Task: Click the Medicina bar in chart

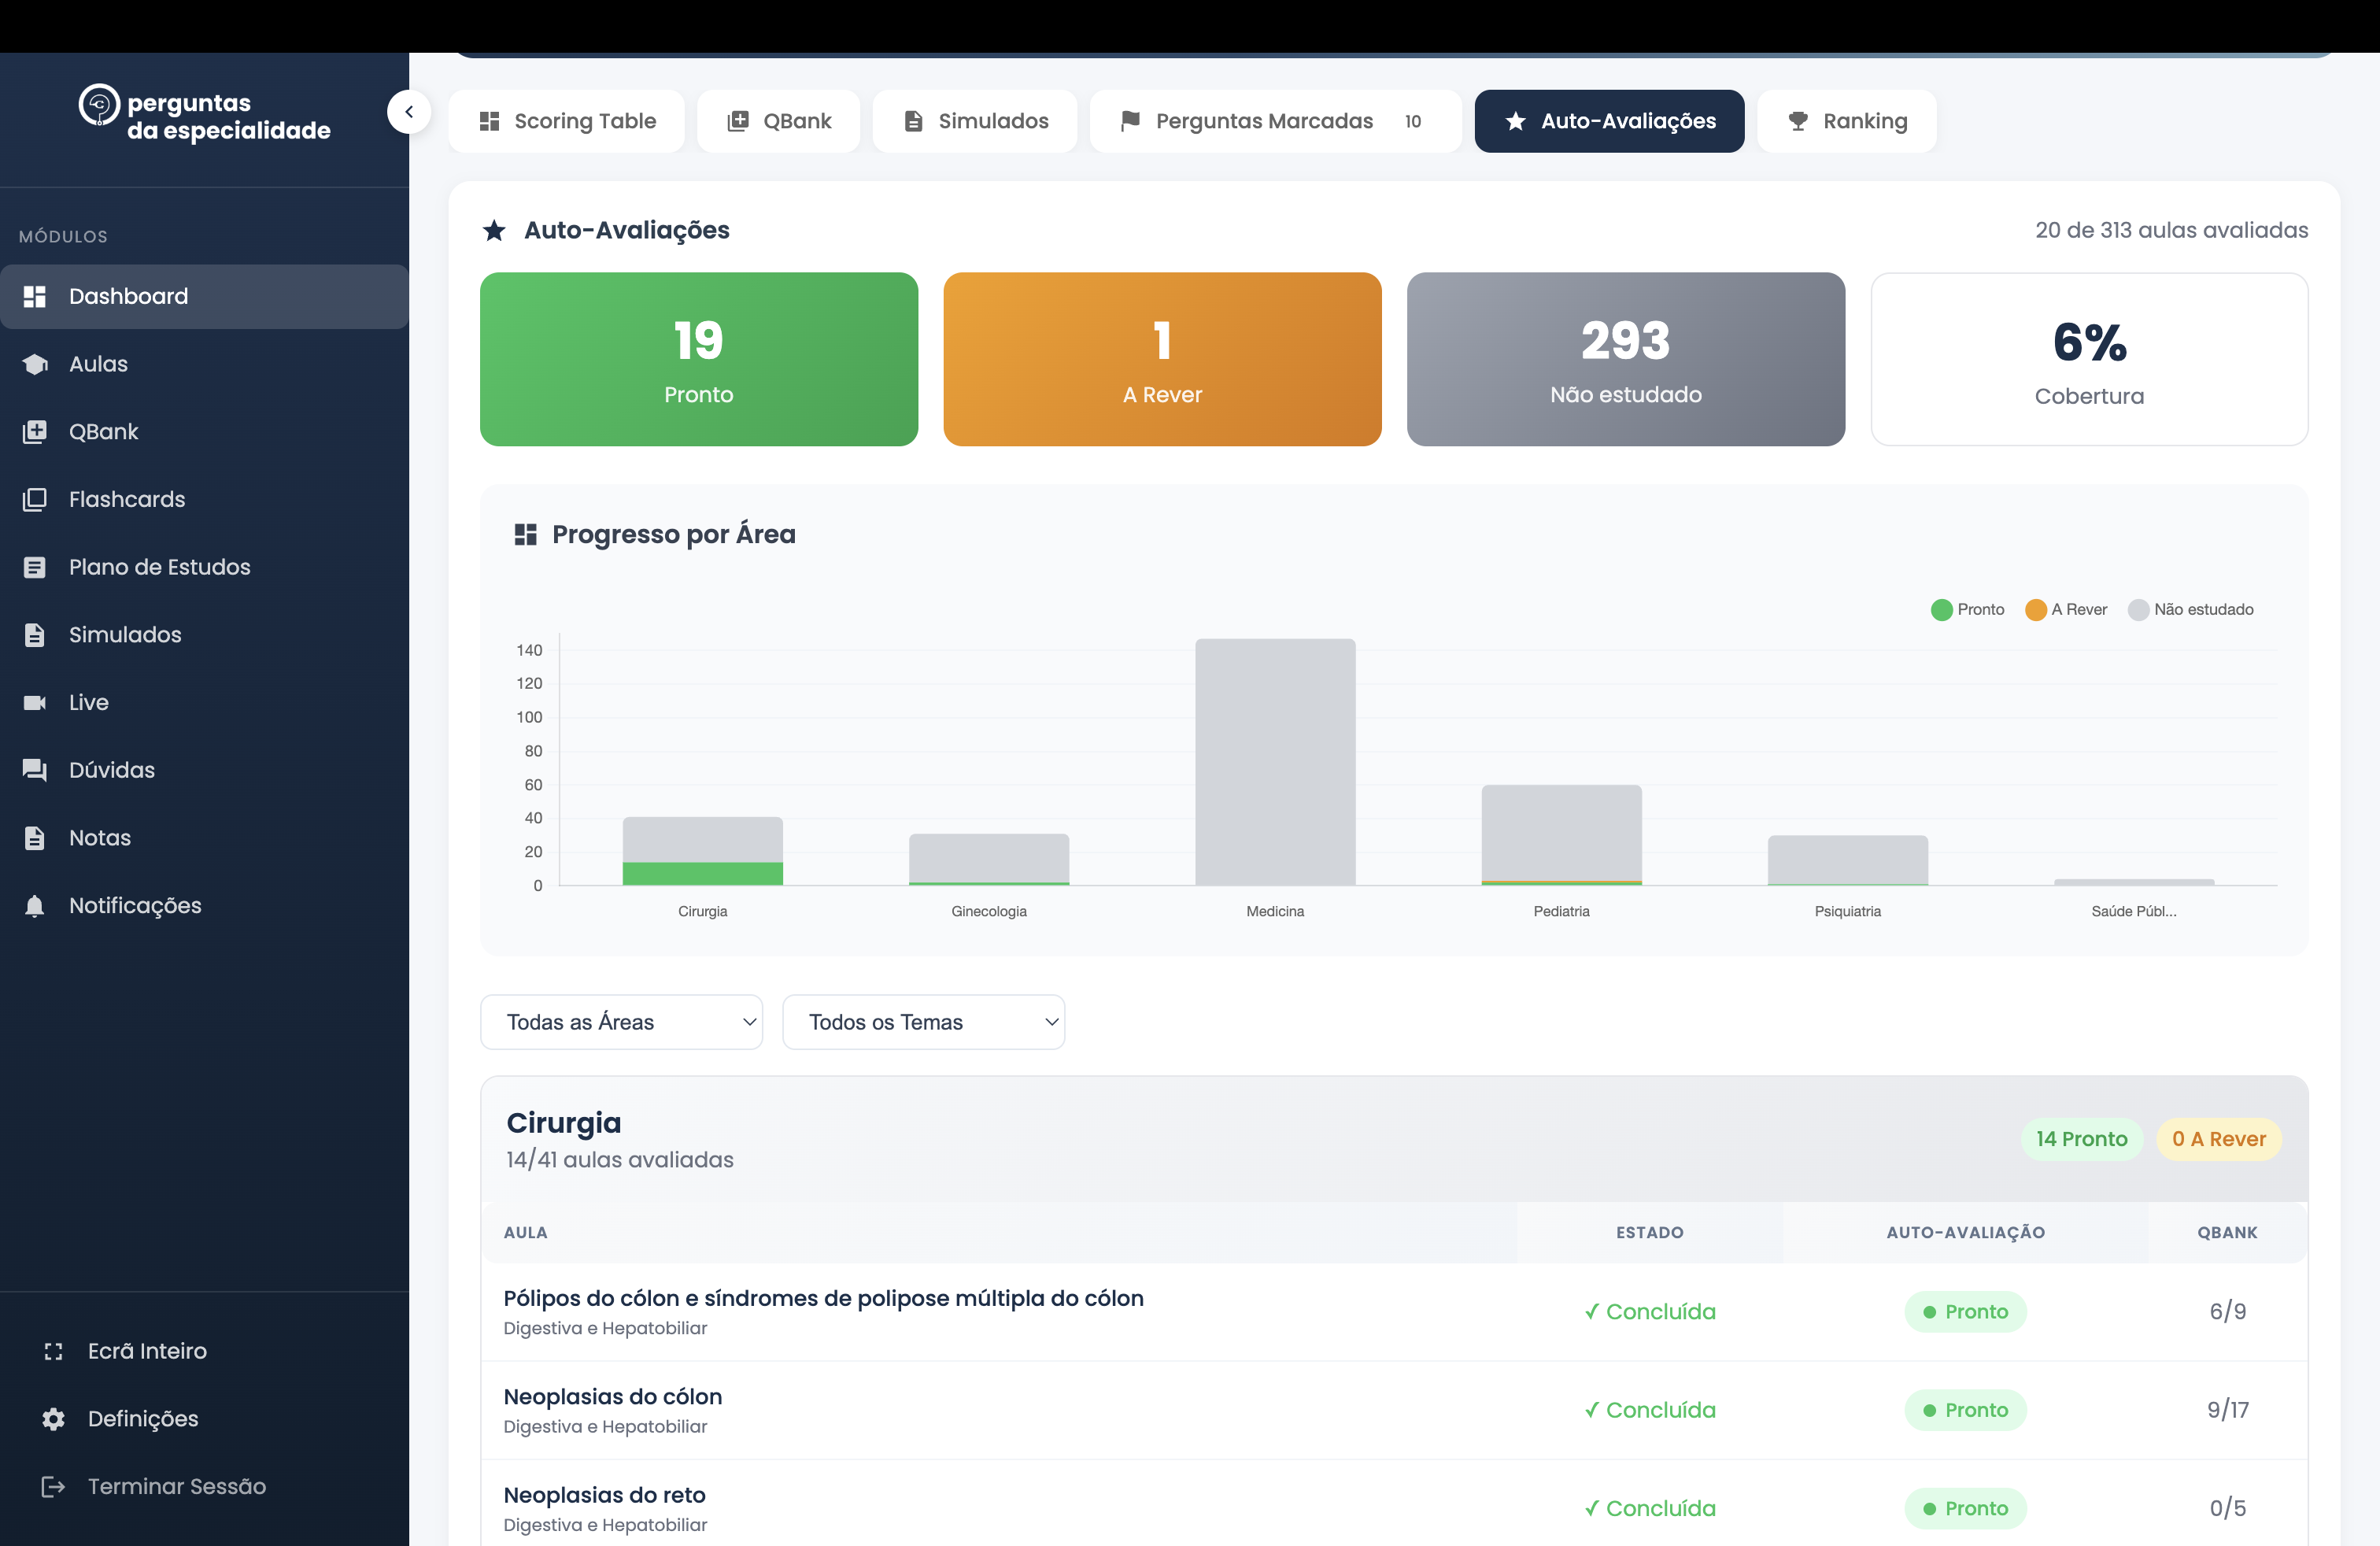Action: point(1275,761)
